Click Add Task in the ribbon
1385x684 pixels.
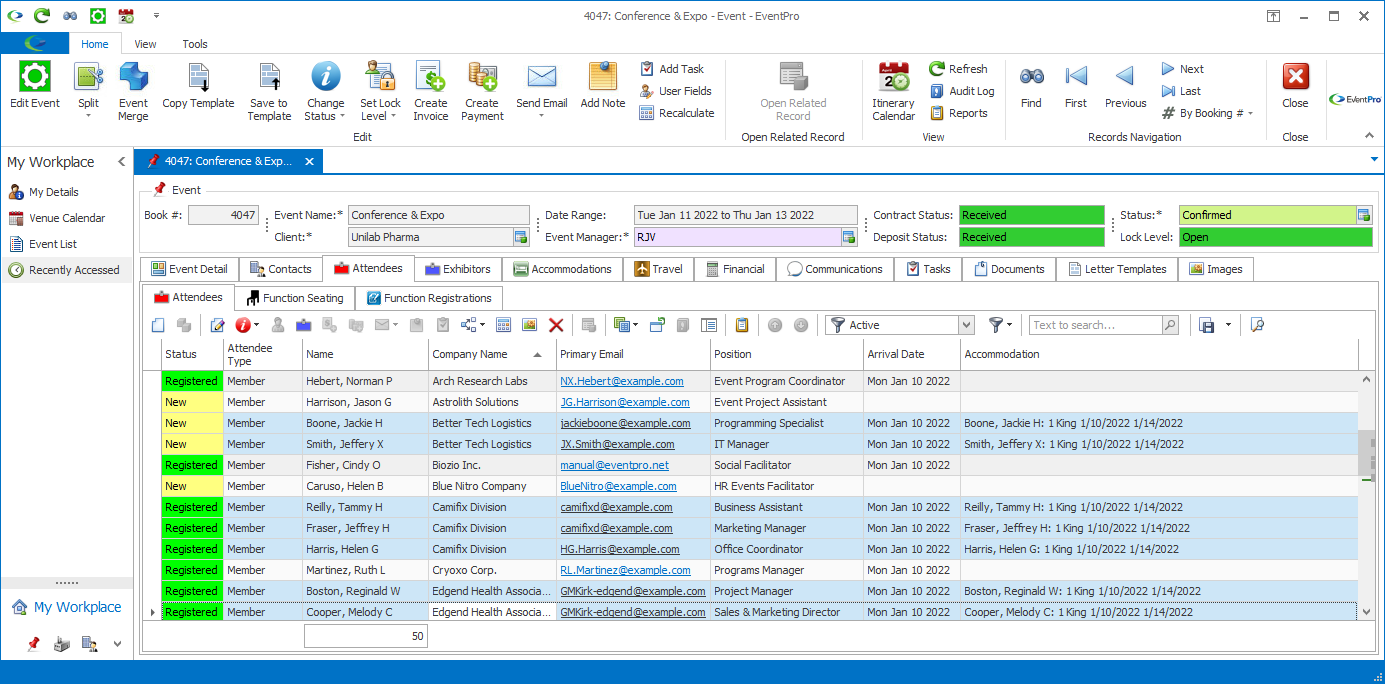coord(671,69)
